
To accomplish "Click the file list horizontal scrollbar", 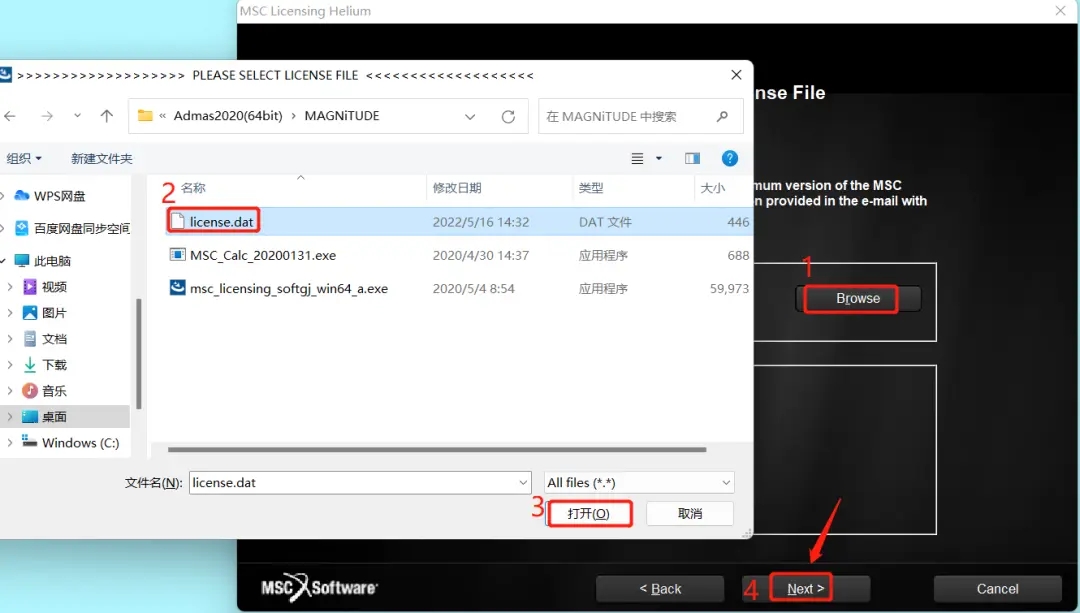I will tap(437, 450).
